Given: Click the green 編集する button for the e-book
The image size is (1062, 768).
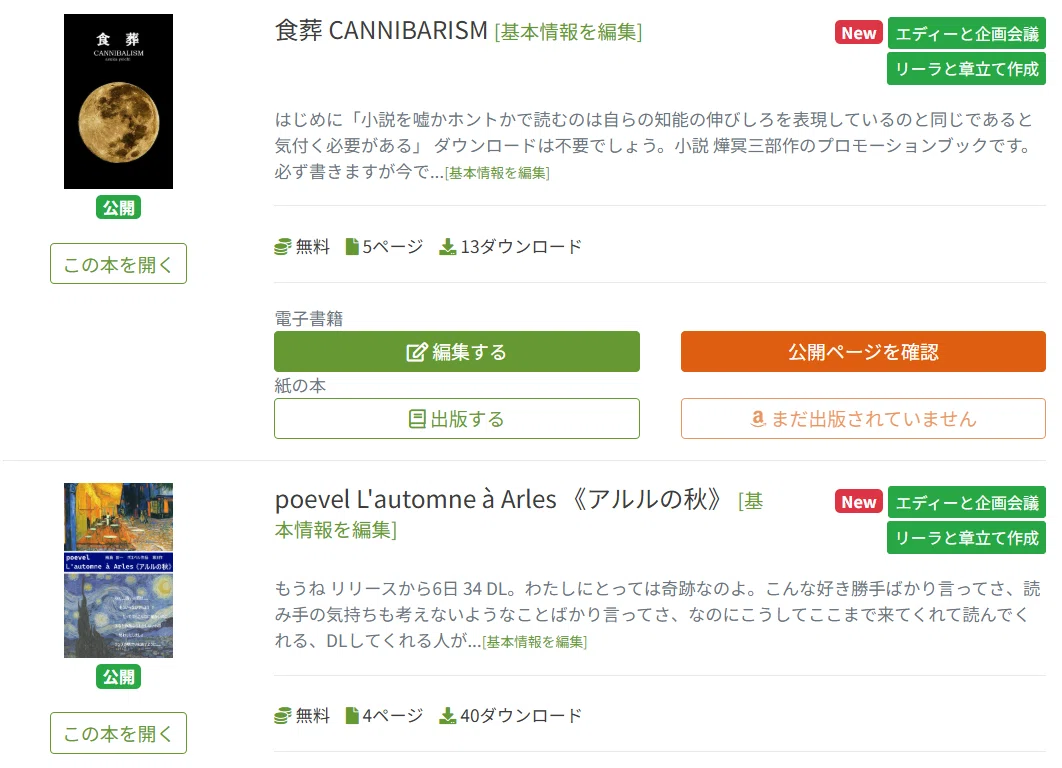Looking at the screenshot, I should coord(456,351).
